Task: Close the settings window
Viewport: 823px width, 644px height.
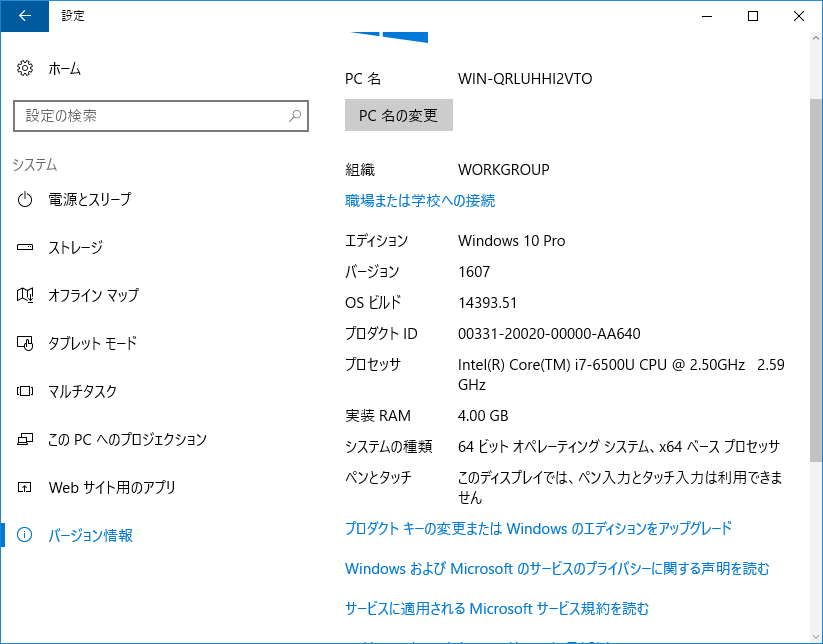Action: (x=798, y=16)
